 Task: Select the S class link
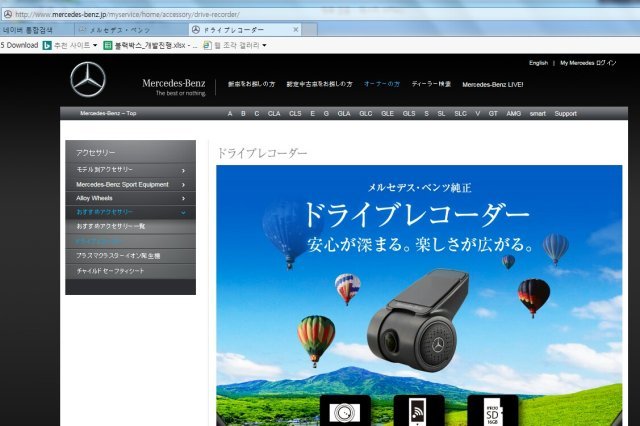(427, 113)
